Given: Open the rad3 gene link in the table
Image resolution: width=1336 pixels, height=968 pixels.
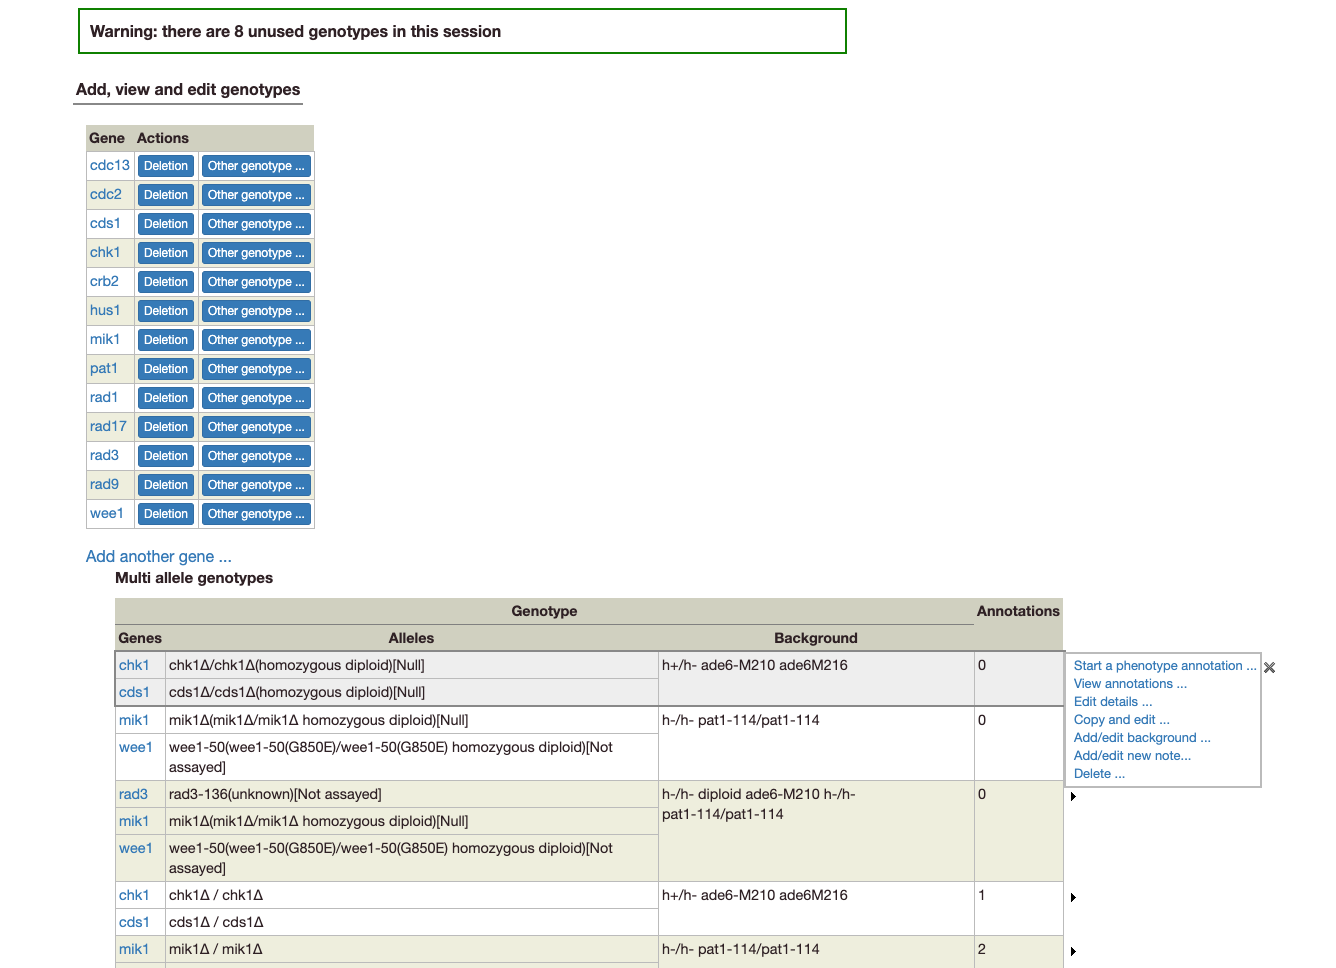Looking at the screenshot, I should click(x=133, y=794).
